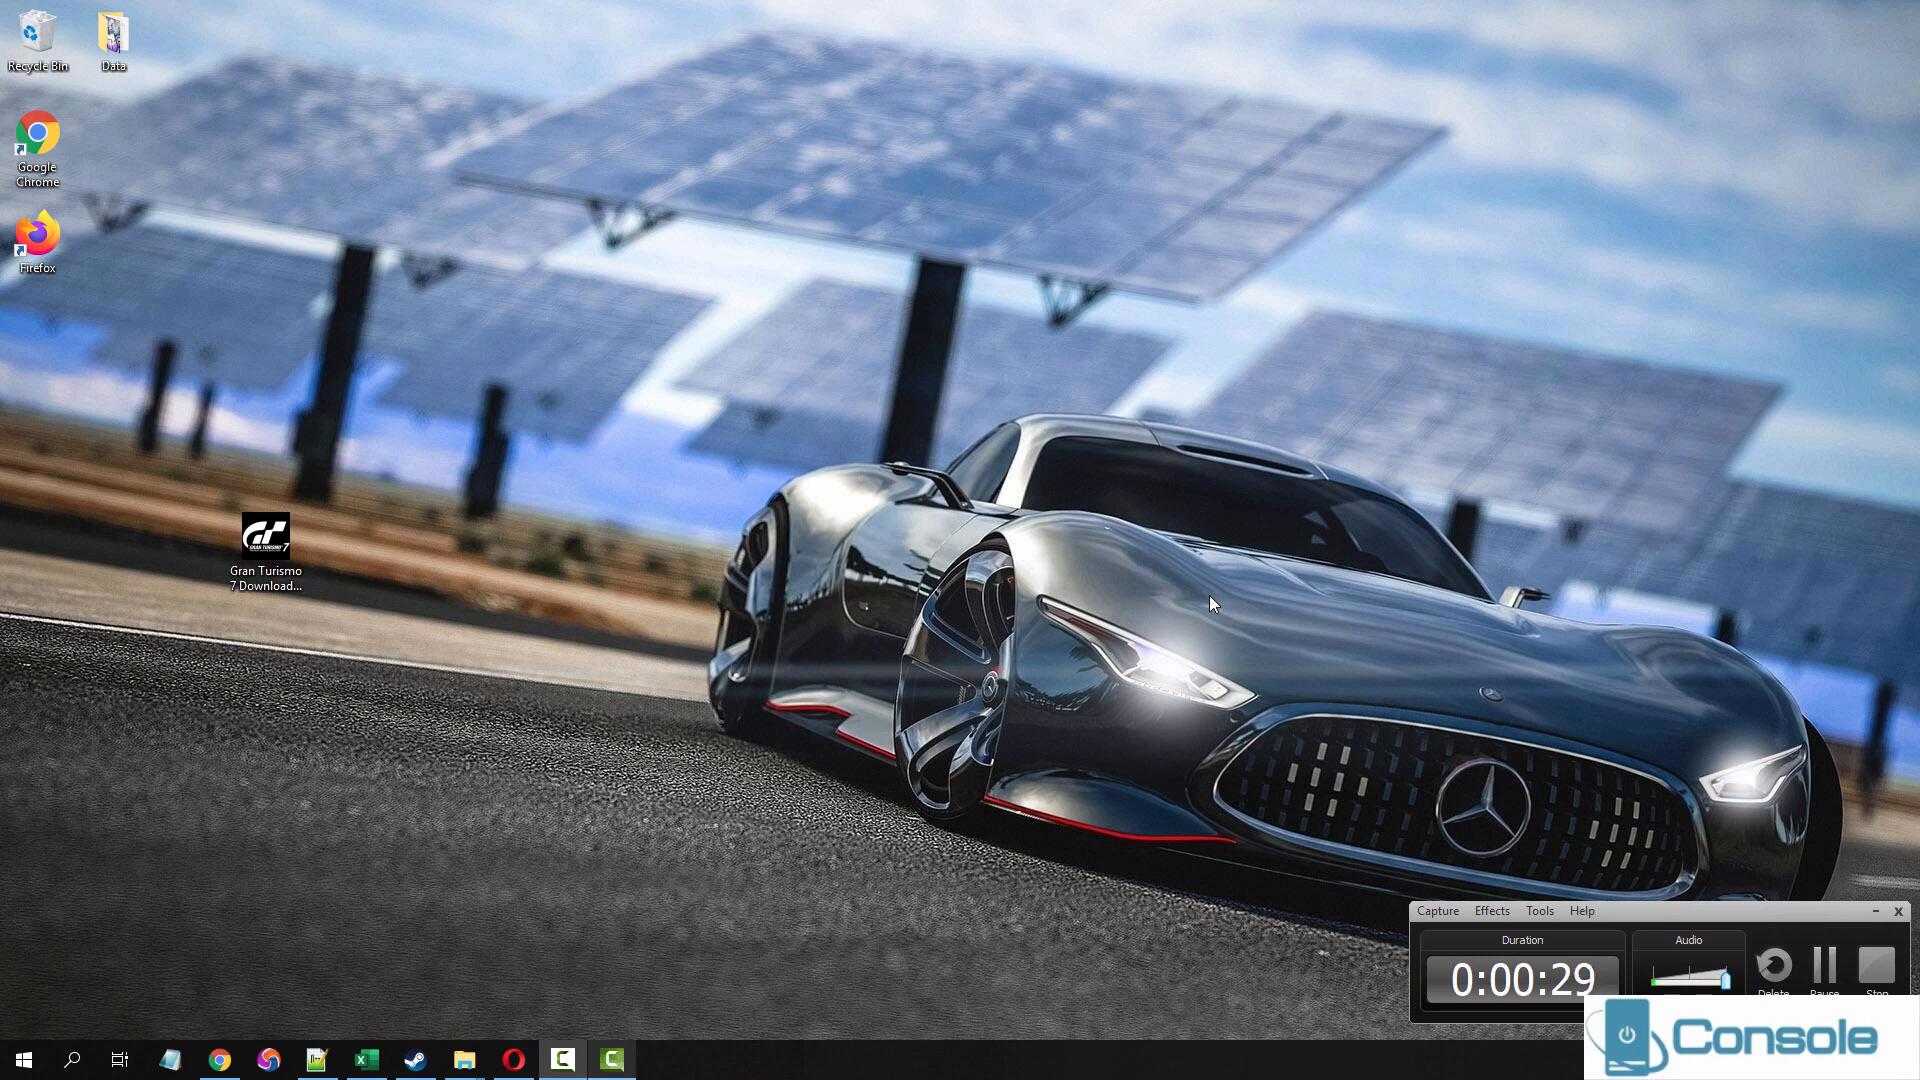Open Excel from the taskbar
This screenshot has height=1080, width=1920.
pyautogui.click(x=366, y=1059)
